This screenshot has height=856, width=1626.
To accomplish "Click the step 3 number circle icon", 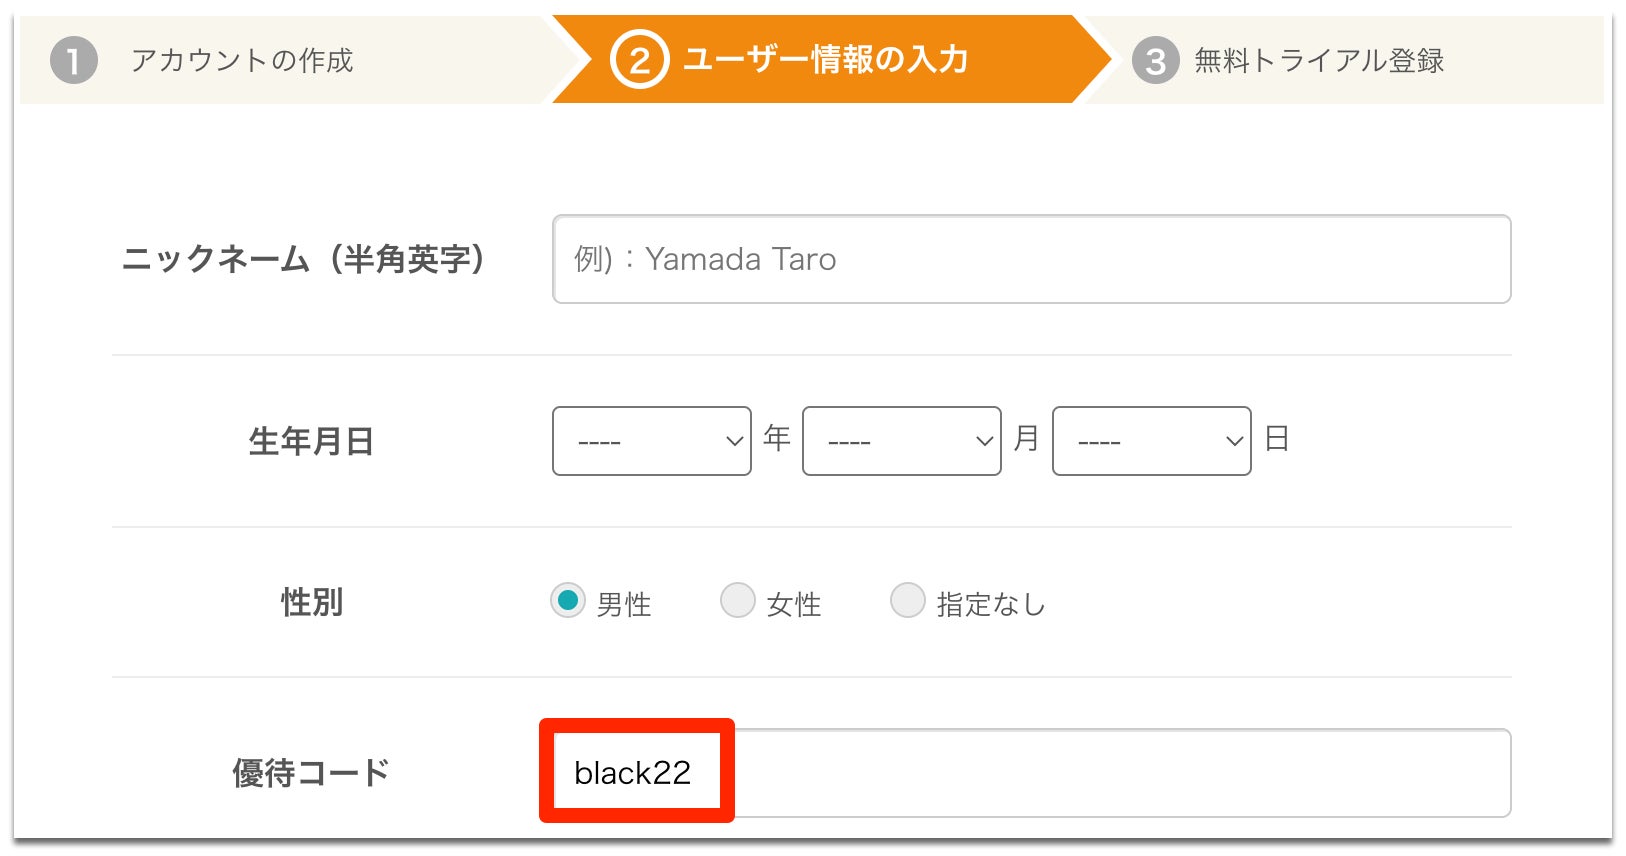I will 1155,61.
